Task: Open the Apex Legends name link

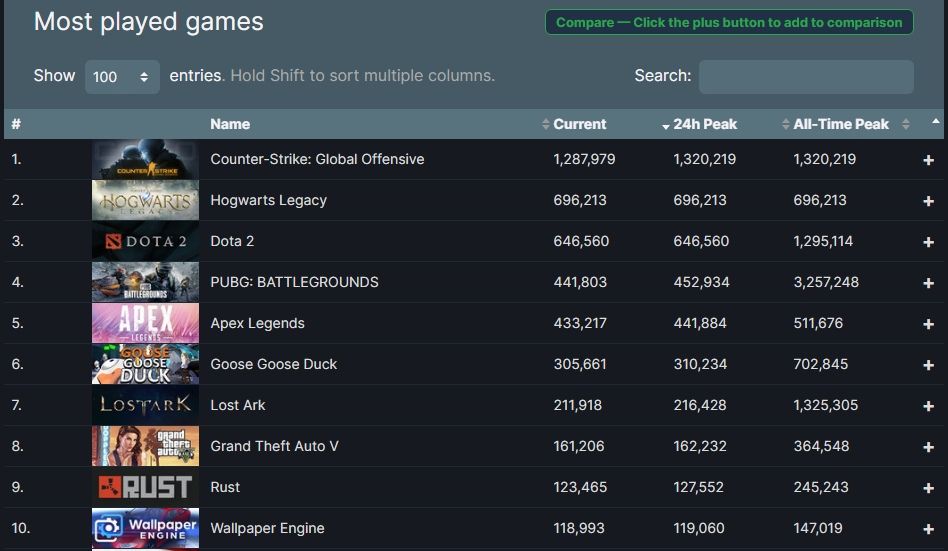Action: [x=257, y=323]
